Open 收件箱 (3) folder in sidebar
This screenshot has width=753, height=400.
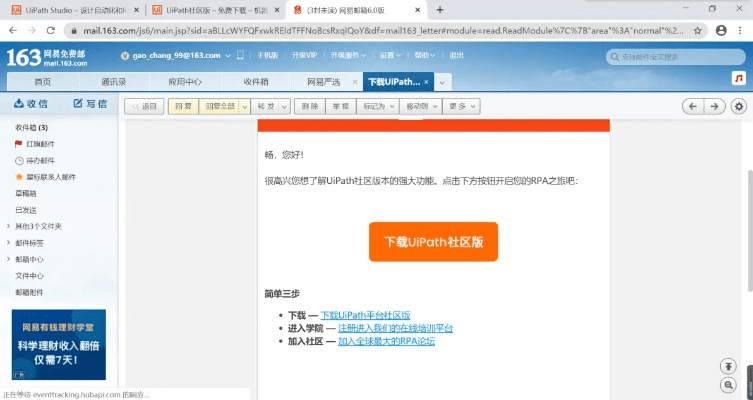point(32,128)
